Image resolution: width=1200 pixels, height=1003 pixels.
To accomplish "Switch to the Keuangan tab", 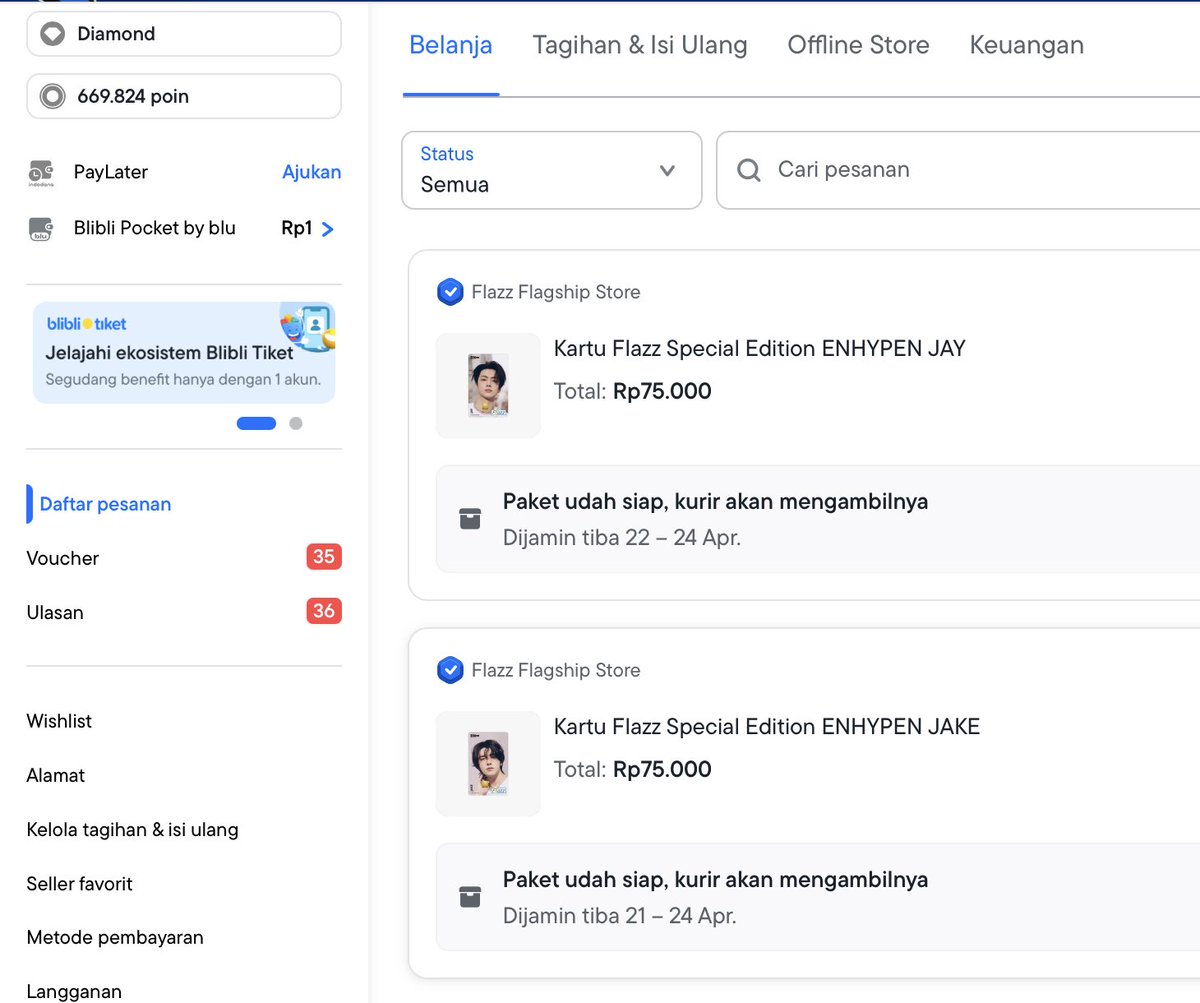I will [x=1027, y=45].
